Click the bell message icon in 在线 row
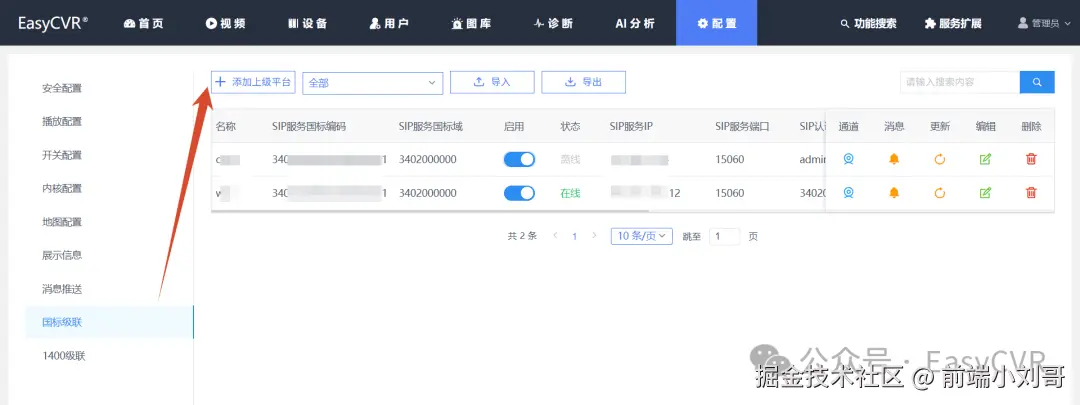 coord(894,193)
